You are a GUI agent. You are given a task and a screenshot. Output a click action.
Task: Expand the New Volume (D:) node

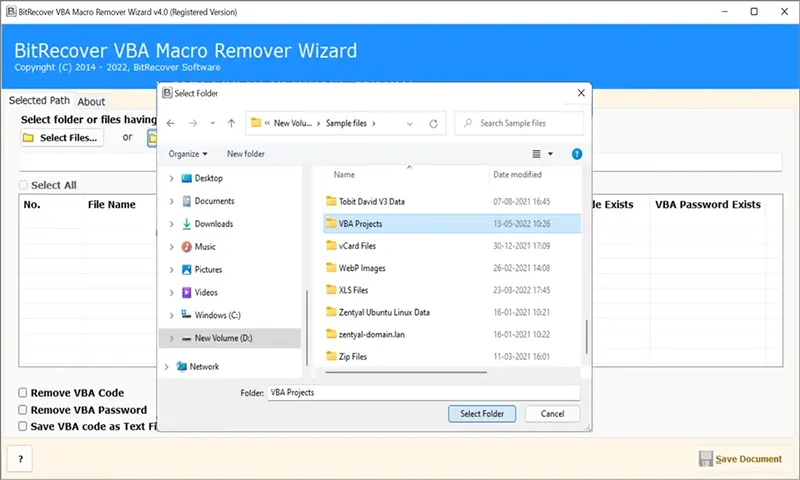pos(171,338)
